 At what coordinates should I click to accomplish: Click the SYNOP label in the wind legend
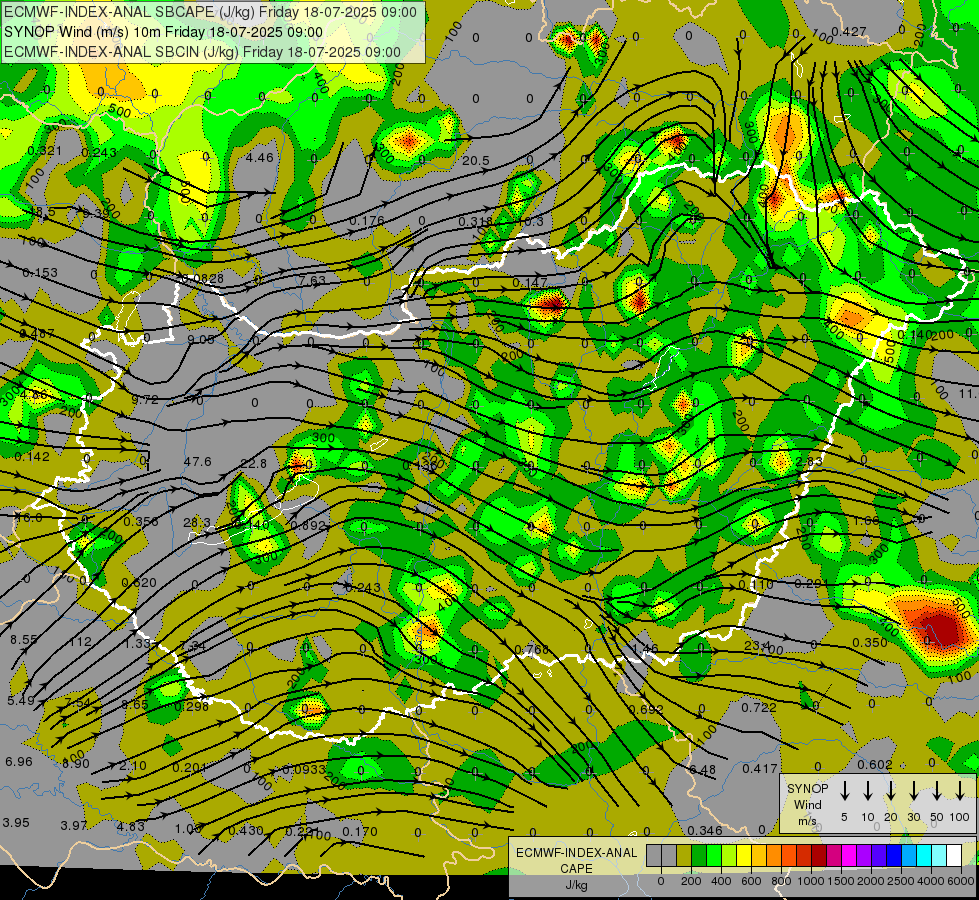pyautogui.click(x=807, y=788)
